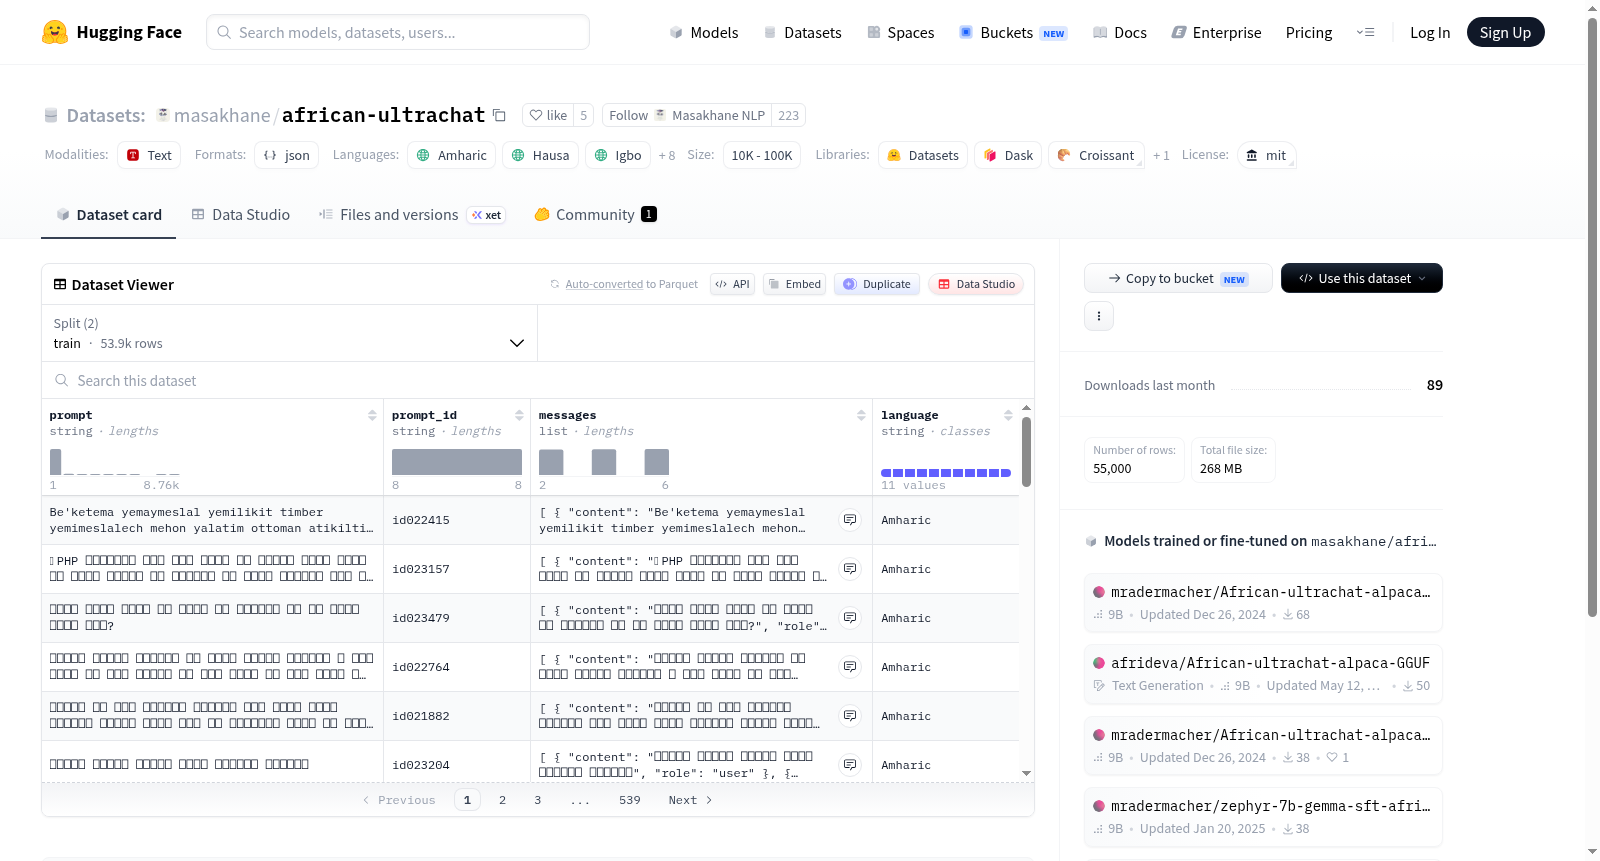Open the Community tab

(595, 214)
